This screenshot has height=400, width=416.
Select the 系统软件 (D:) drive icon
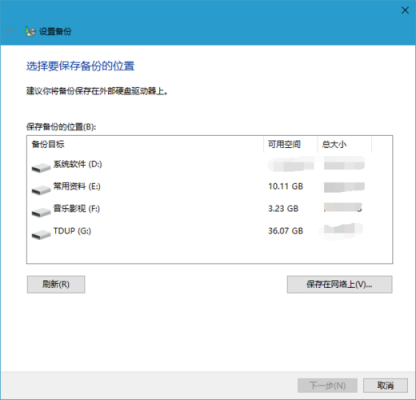(41, 168)
